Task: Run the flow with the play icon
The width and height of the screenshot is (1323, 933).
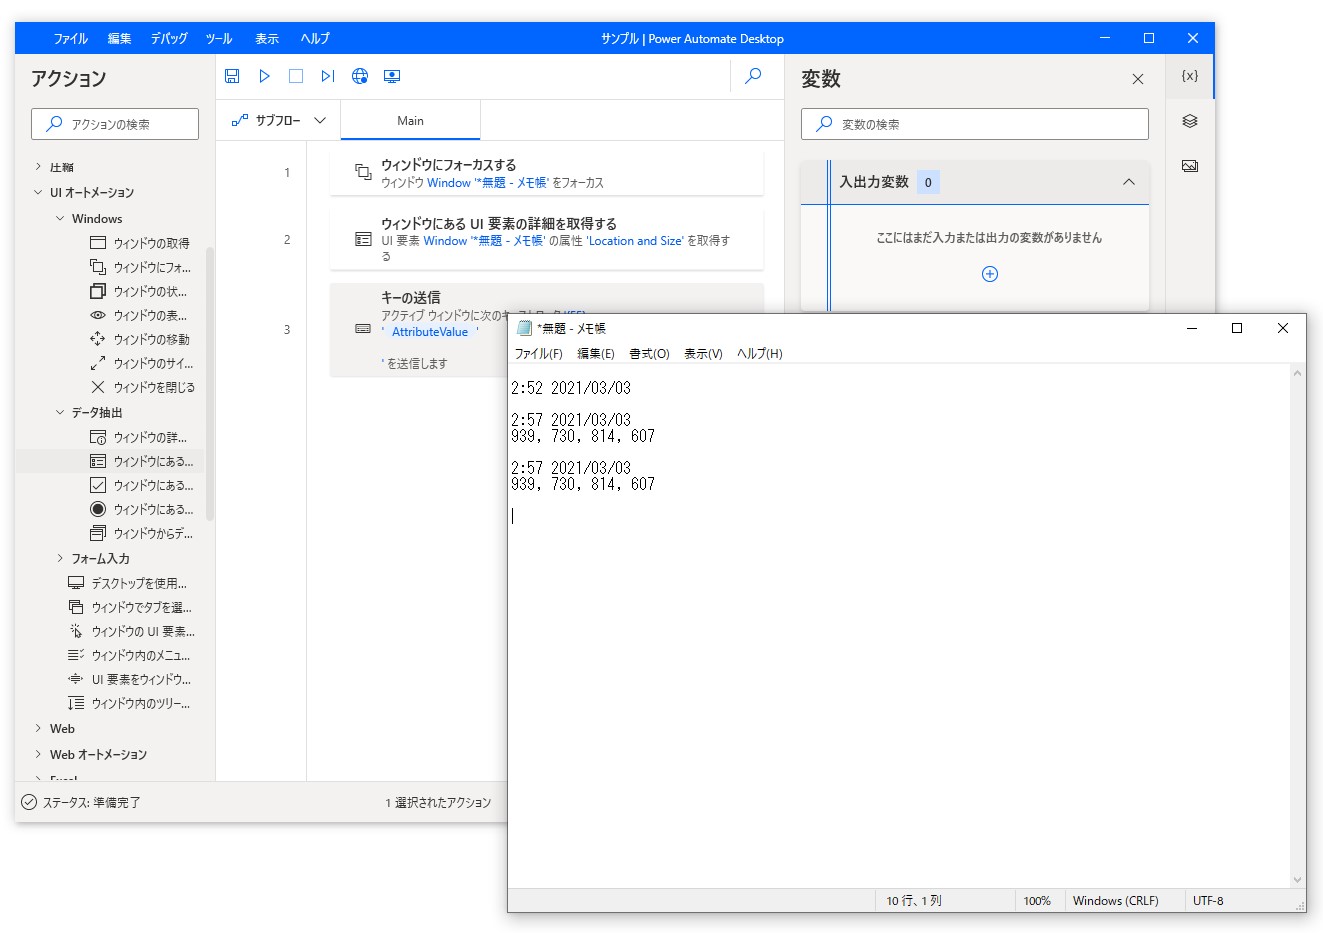Action: click(264, 76)
